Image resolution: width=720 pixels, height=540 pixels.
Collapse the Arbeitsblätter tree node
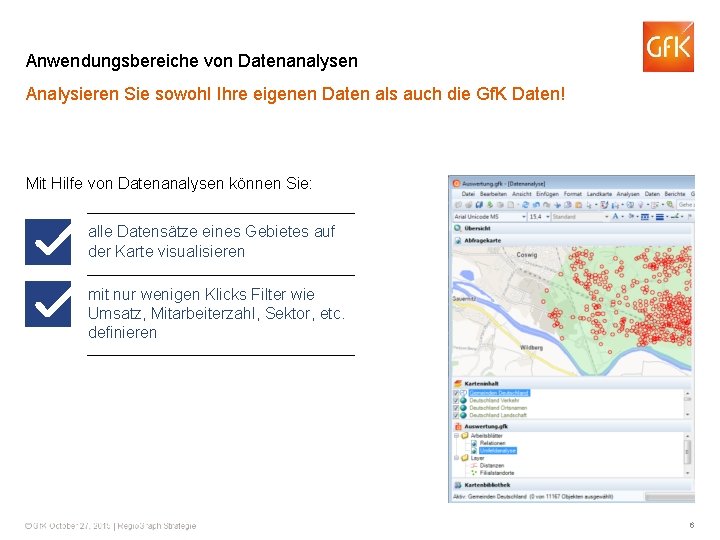tap(456, 436)
